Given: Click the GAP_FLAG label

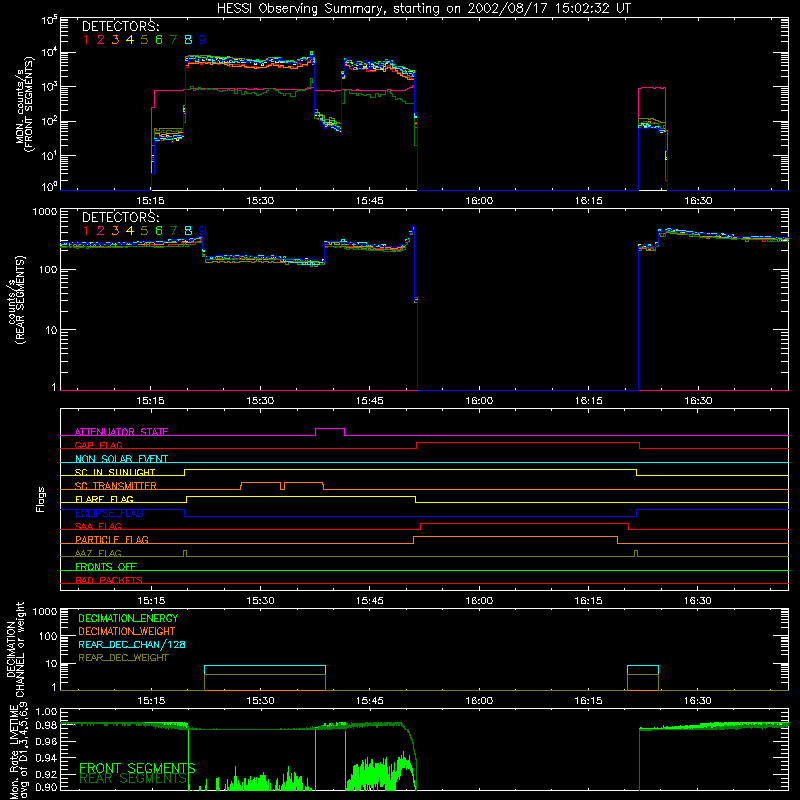Looking at the screenshot, I should point(98,445).
